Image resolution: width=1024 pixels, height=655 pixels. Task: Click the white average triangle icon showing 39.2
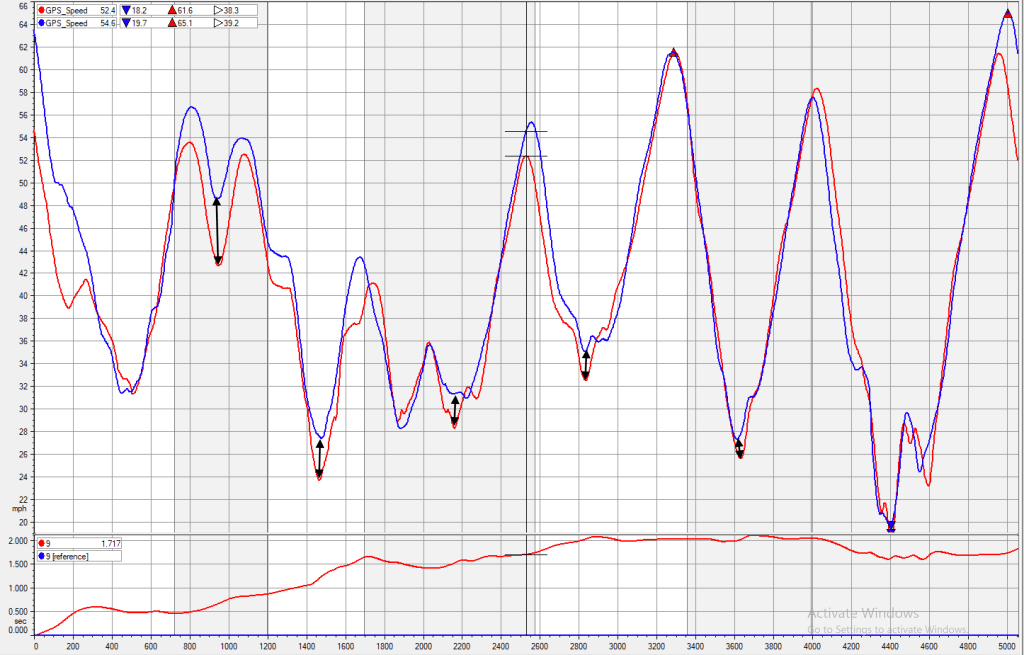click(x=218, y=21)
